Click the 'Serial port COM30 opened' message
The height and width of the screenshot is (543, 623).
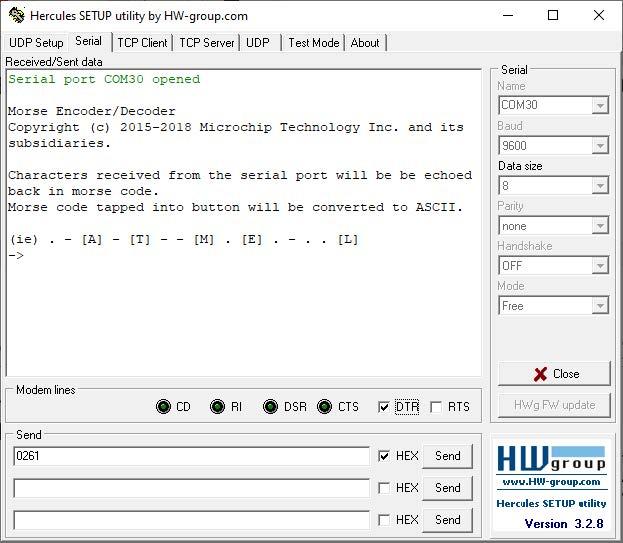pyautogui.click(x=104, y=79)
